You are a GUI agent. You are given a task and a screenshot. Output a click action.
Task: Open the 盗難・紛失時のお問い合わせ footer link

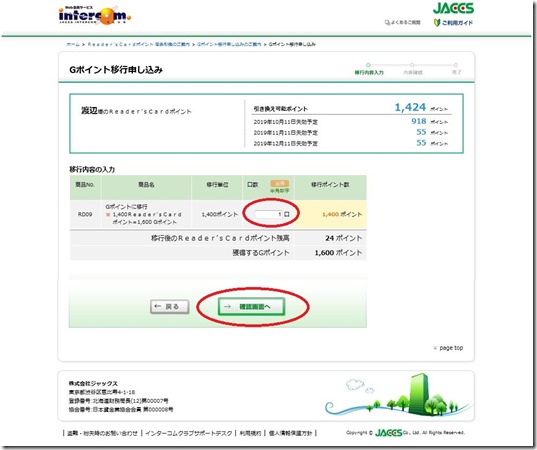102,433
